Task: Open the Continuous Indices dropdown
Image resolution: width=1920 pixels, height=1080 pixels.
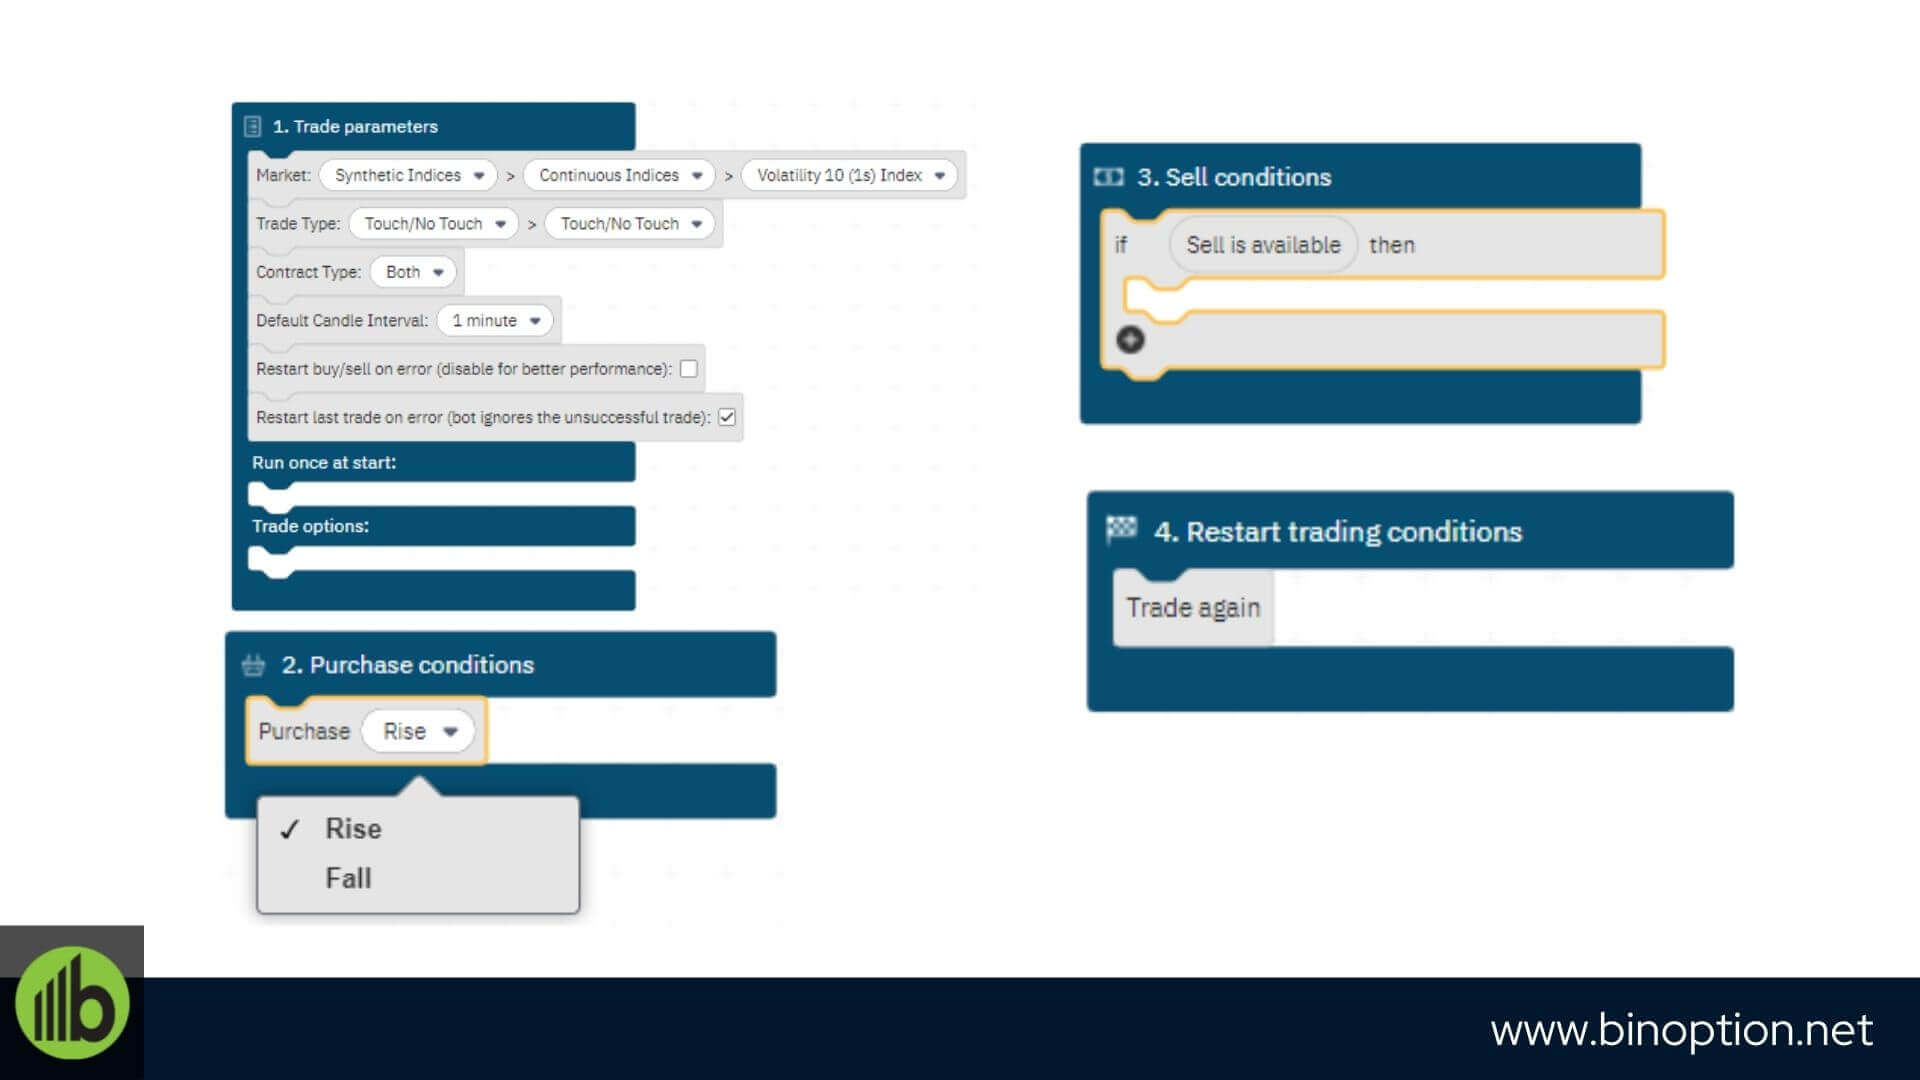Action: point(618,175)
